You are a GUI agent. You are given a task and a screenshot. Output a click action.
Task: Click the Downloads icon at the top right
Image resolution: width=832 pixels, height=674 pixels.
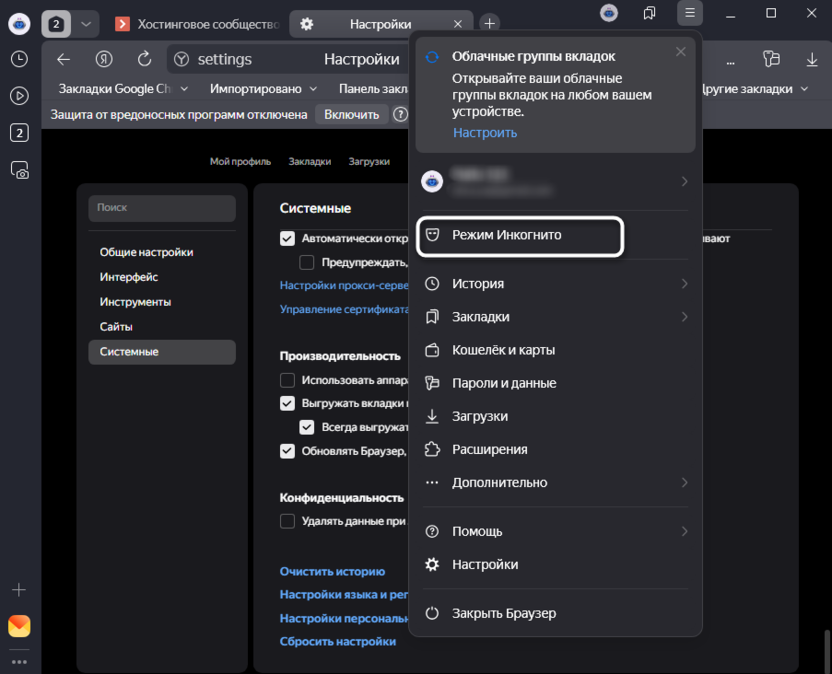(x=811, y=59)
